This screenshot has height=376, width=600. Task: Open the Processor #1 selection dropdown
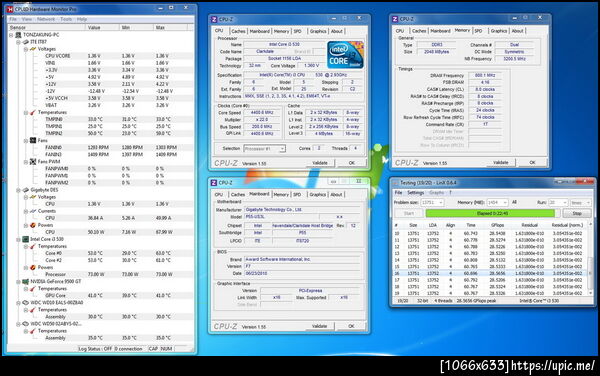click(x=264, y=148)
